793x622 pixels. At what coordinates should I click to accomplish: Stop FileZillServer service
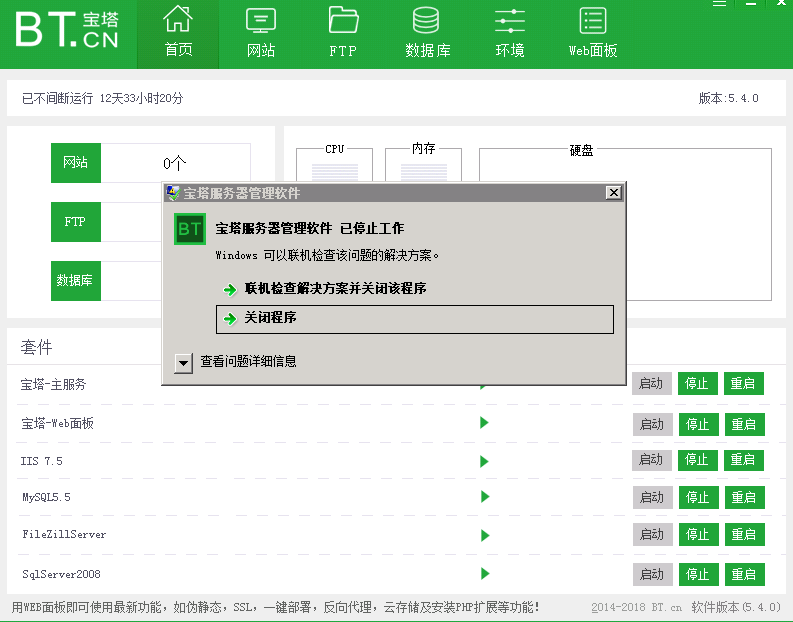pyautogui.click(x=698, y=535)
